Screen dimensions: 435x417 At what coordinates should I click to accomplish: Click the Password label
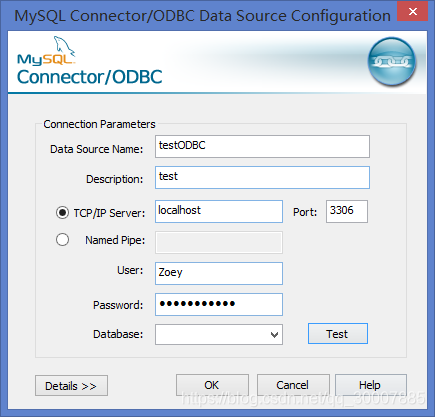pos(118,305)
